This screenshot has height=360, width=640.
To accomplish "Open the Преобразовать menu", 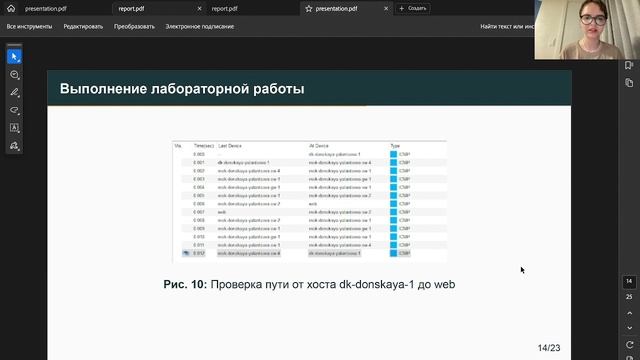I will coord(134,27).
